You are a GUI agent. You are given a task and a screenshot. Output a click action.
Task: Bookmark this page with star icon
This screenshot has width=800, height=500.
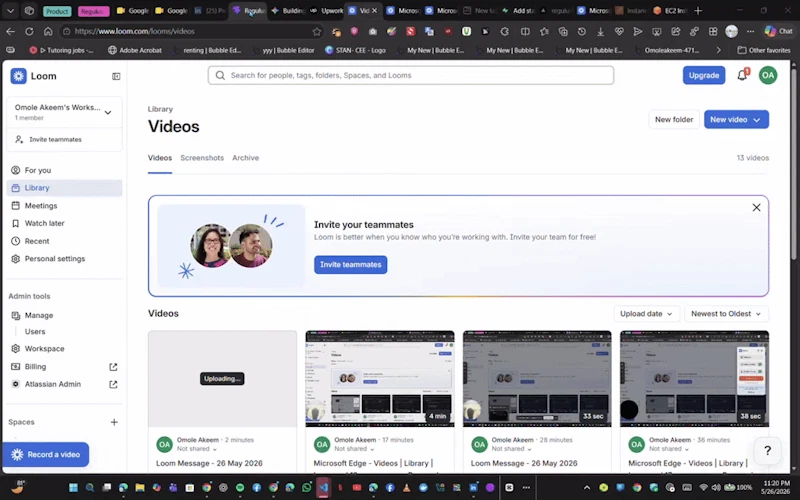(317, 31)
